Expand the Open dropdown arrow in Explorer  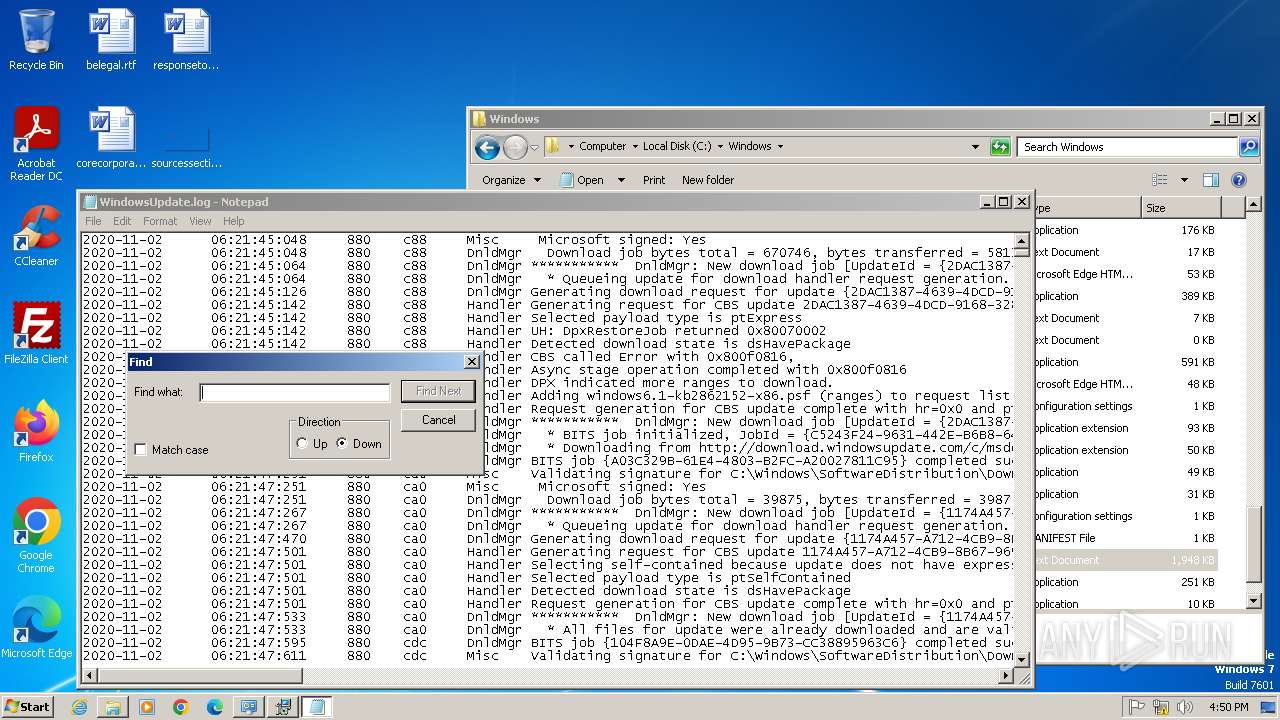click(620, 180)
